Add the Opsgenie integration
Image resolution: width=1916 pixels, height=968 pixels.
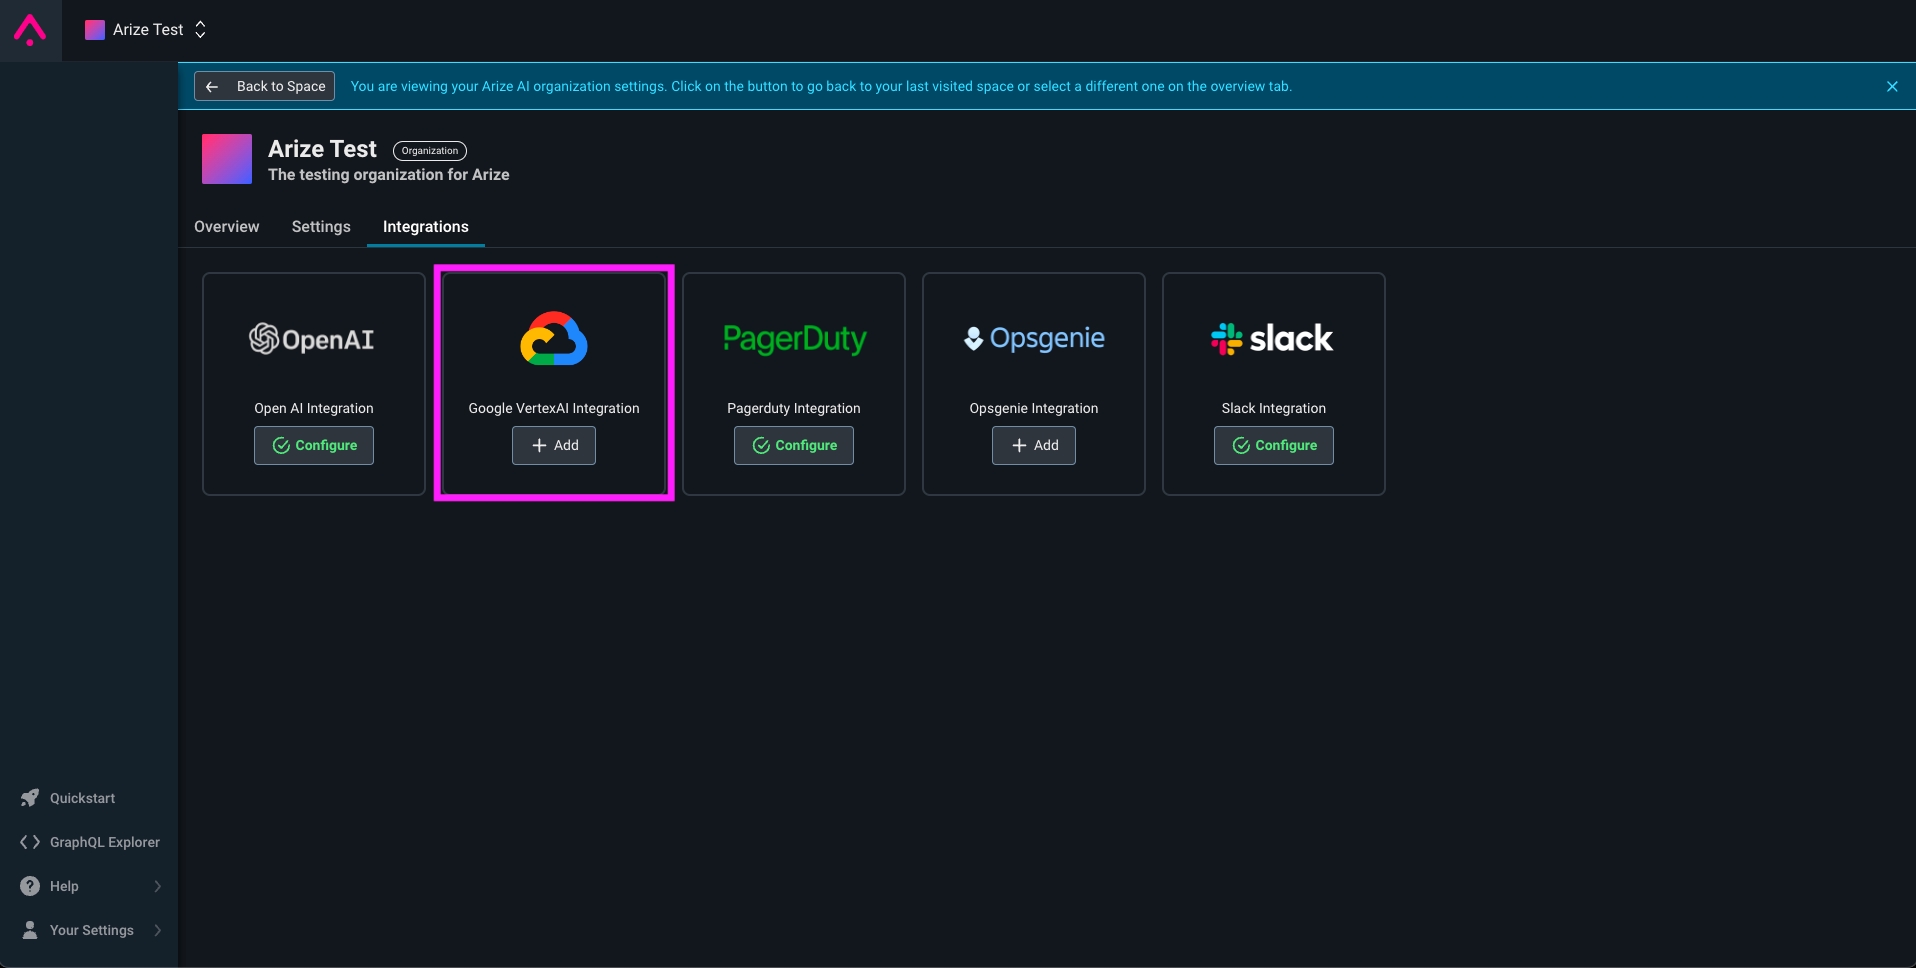coord(1034,446)
